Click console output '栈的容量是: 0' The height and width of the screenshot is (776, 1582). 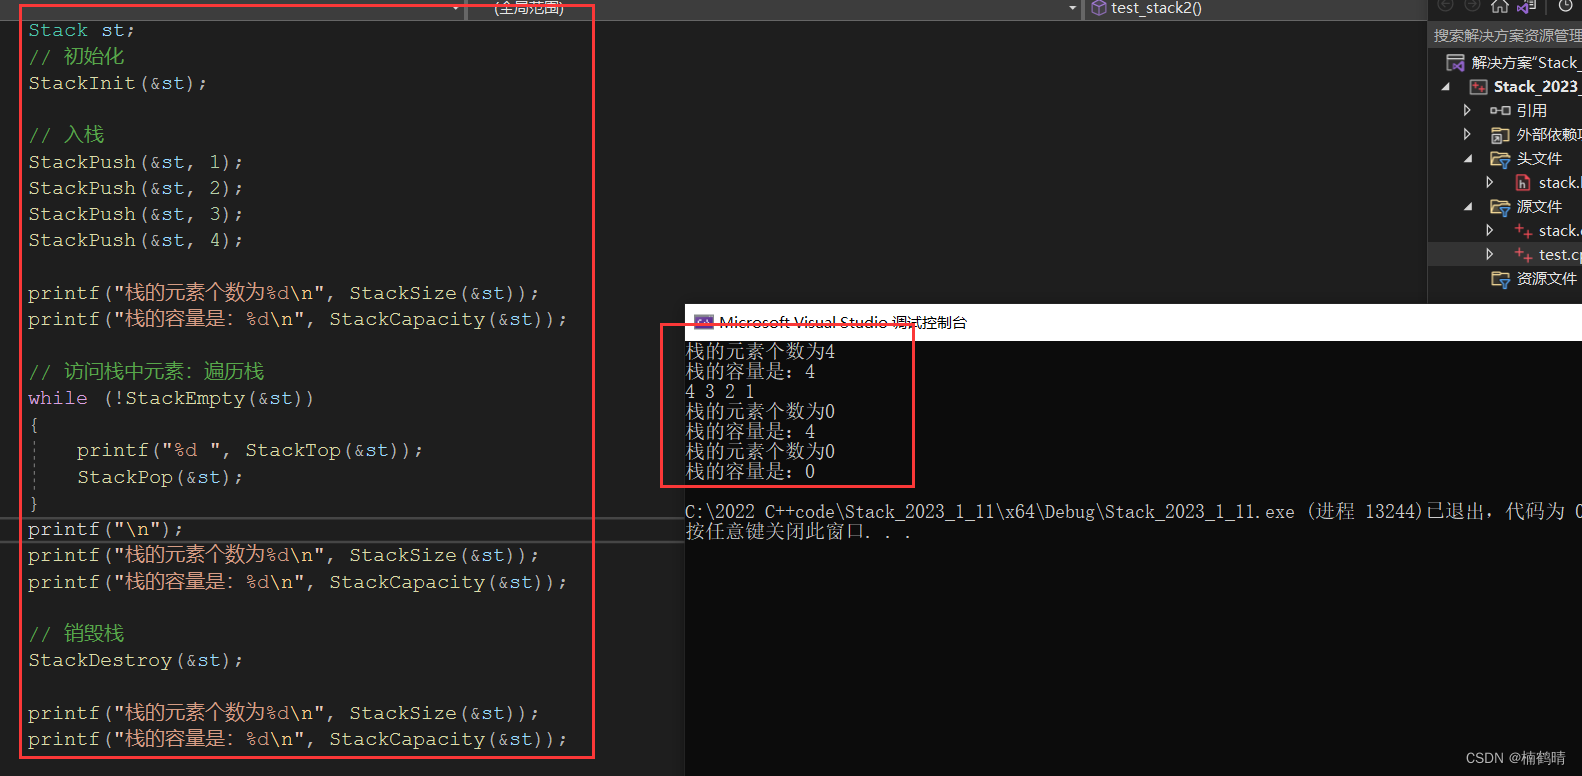tap(750, 472)
